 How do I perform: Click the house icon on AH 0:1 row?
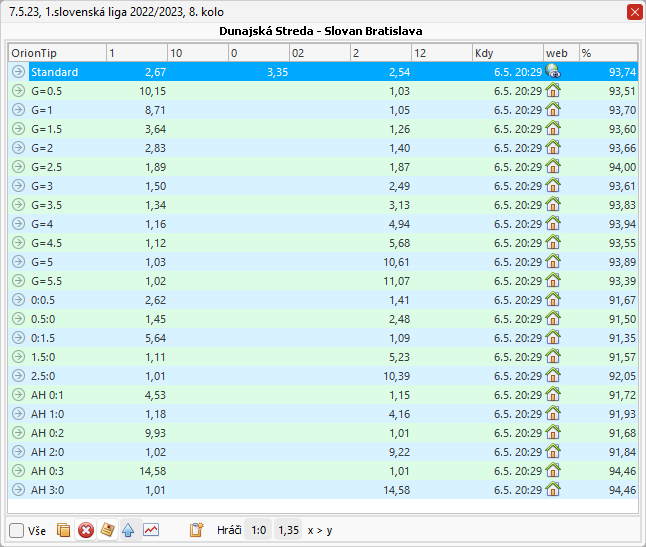553,394
